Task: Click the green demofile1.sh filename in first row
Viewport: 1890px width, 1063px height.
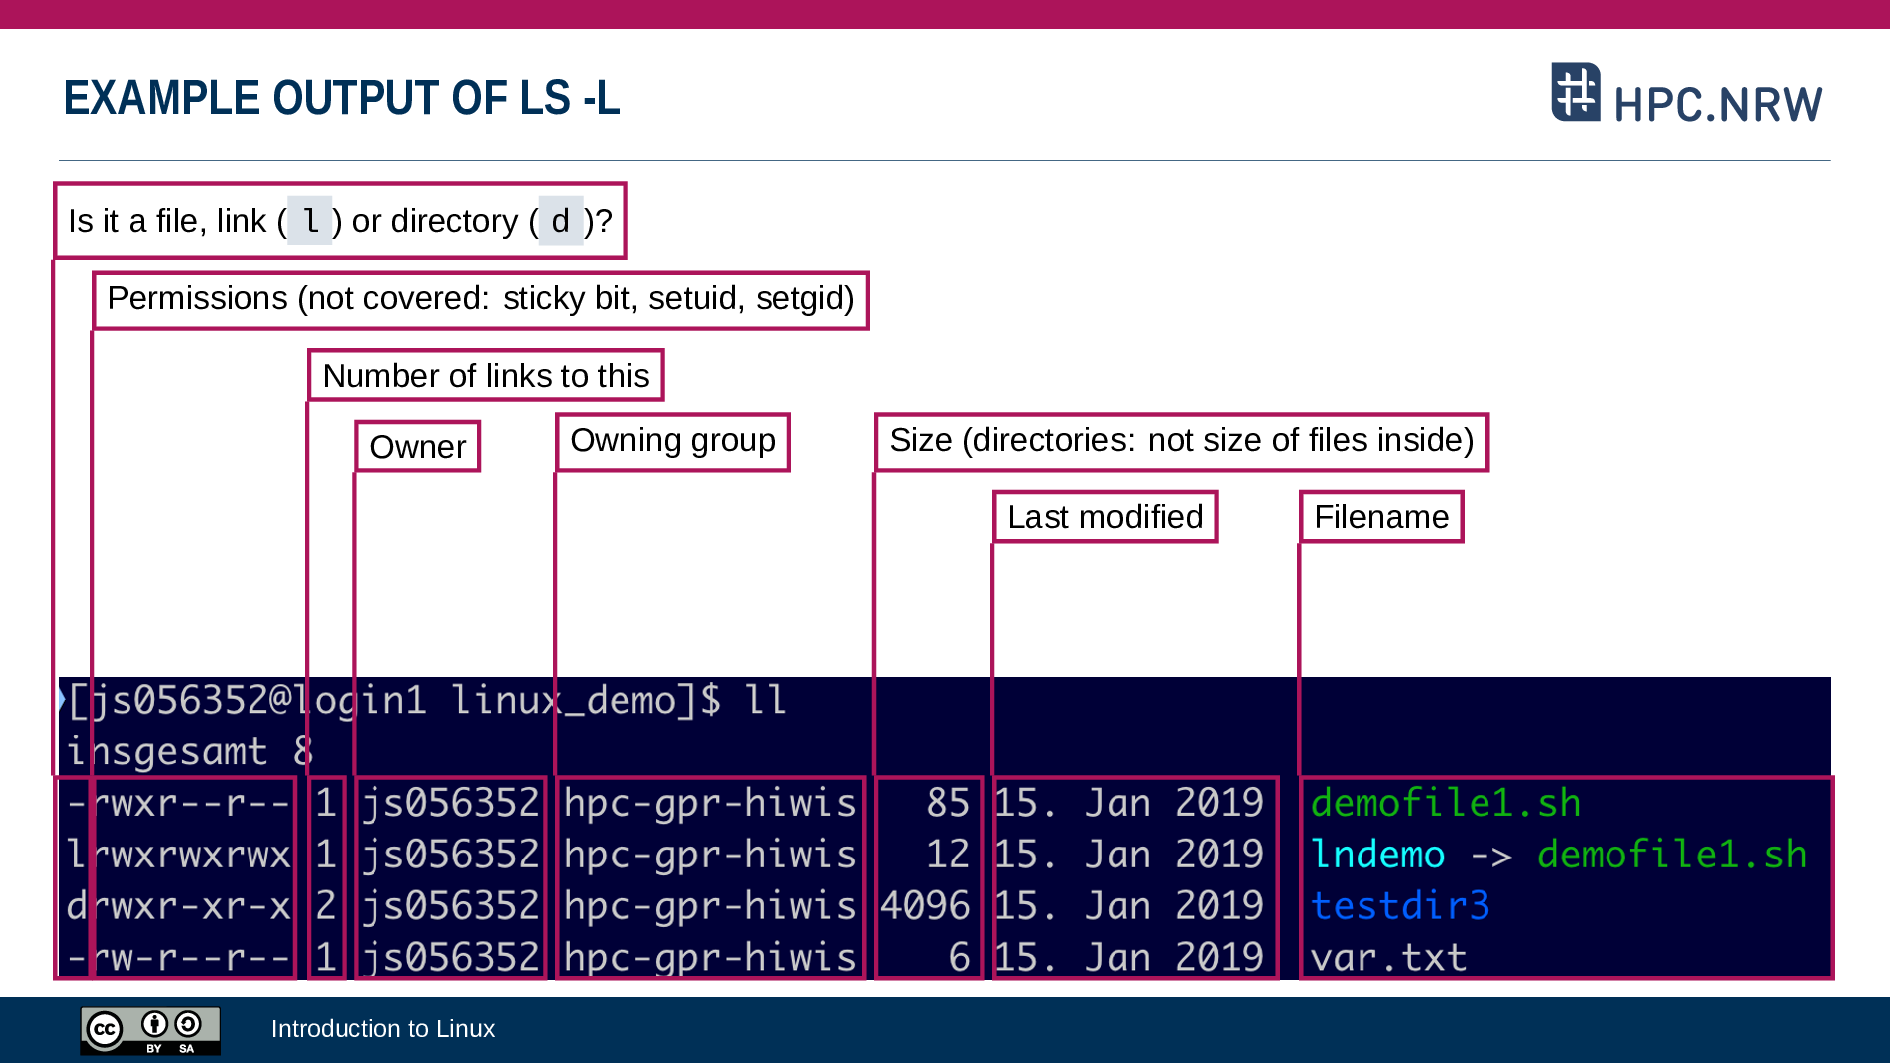Action: 1445,803
